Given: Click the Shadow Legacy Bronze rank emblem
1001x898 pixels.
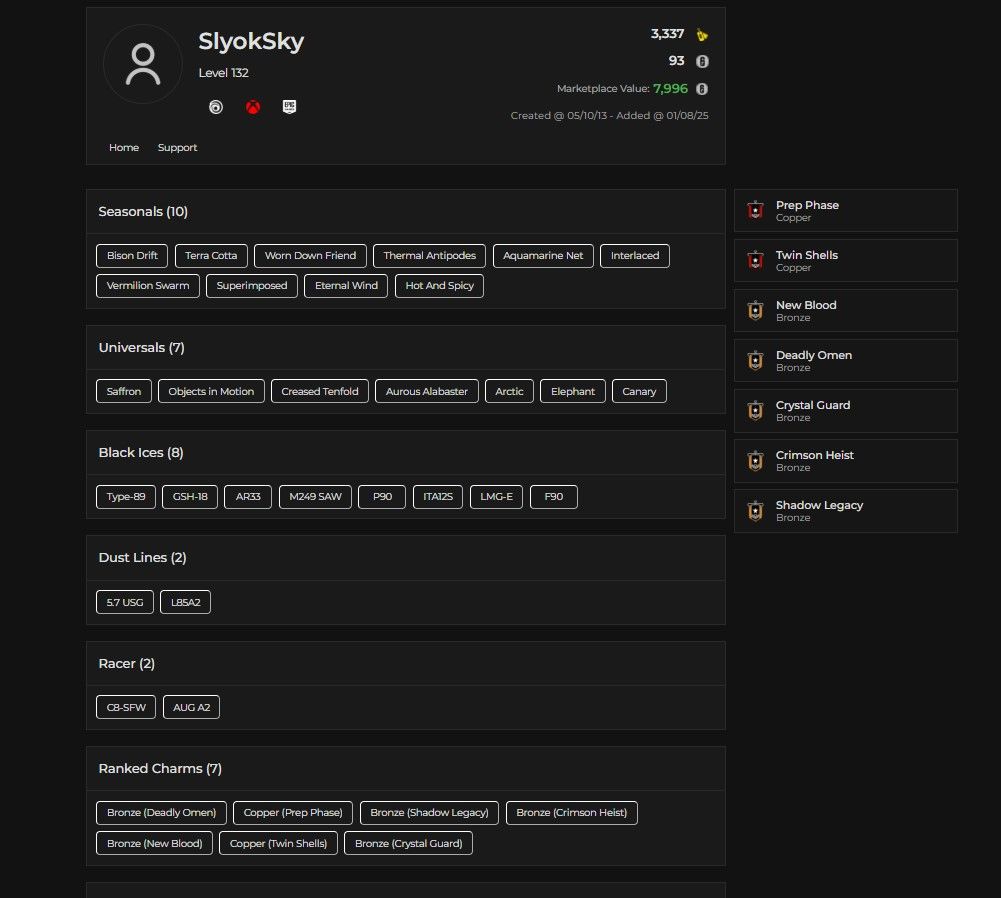Looking at the screenshot, I should pos(755,511).
